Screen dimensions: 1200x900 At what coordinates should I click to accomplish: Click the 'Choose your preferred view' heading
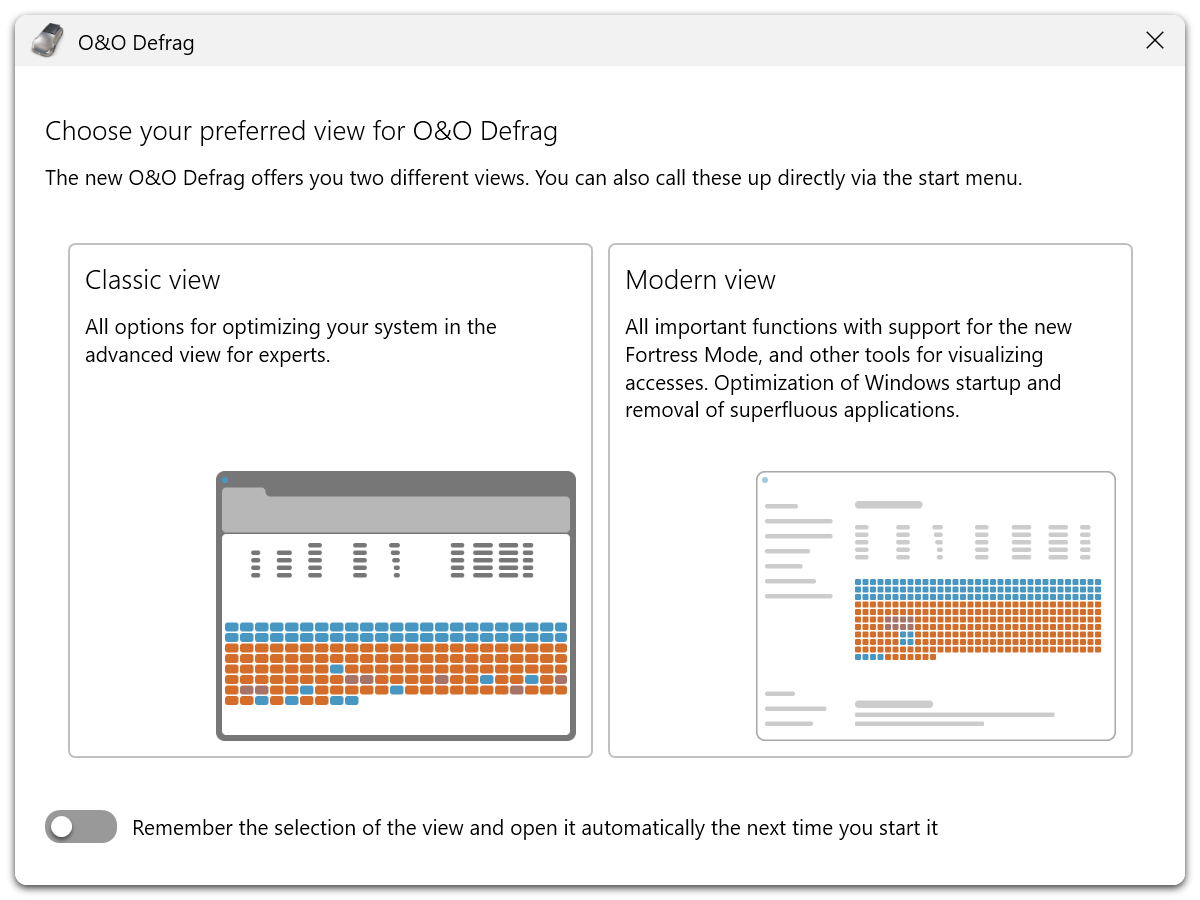click(301, 131)
